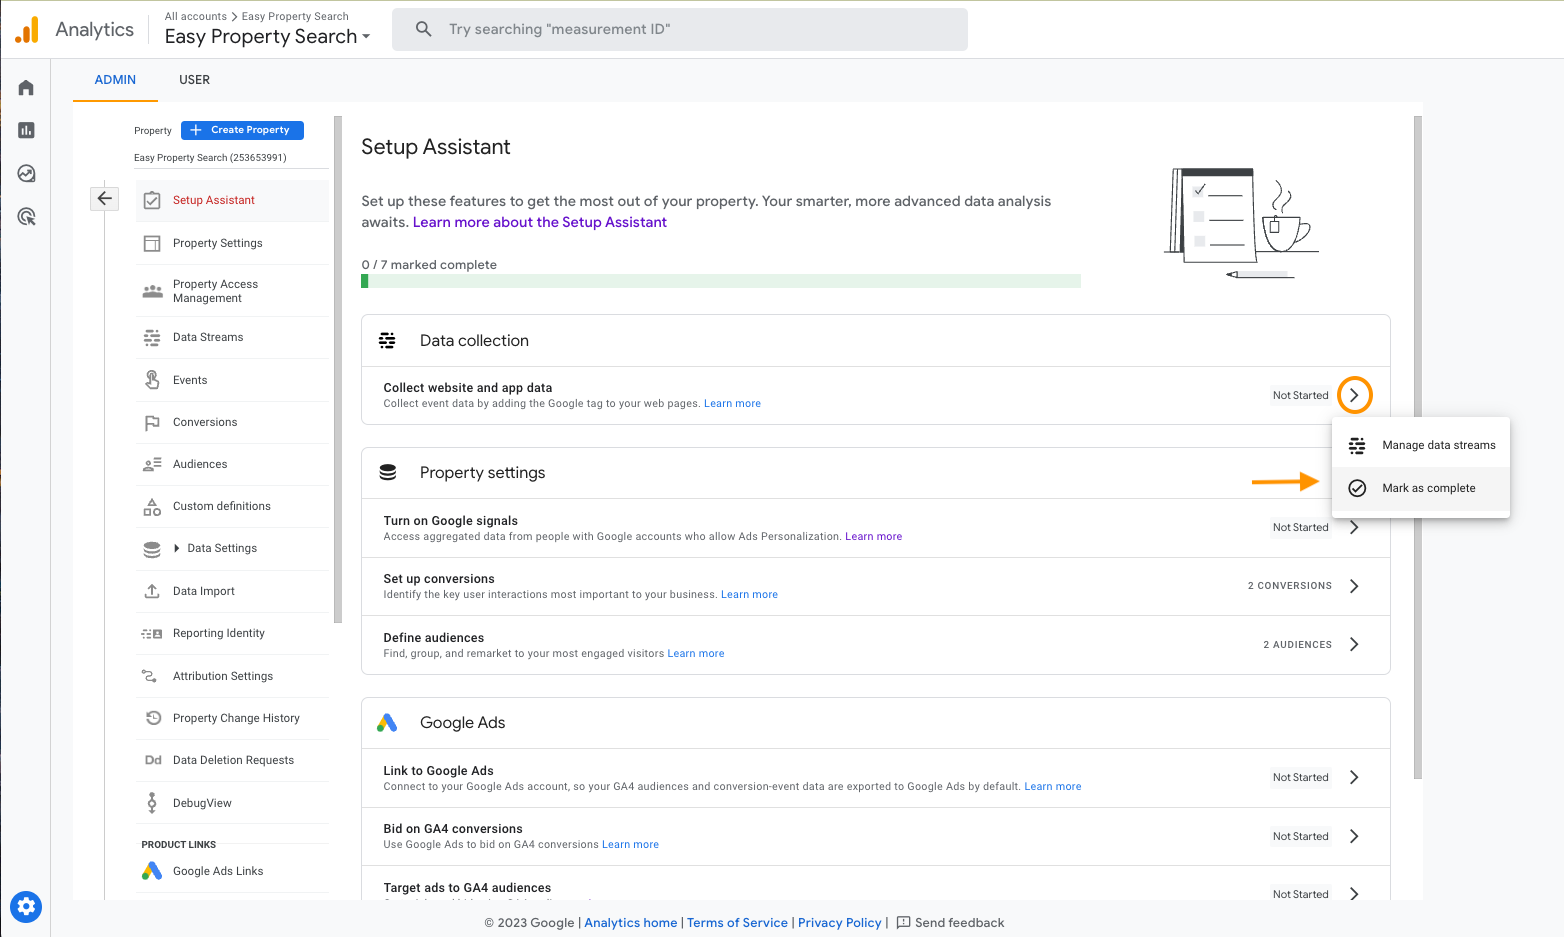Click the Events touch icon
The image size is (1564, 937).
[x=152, y=380]
